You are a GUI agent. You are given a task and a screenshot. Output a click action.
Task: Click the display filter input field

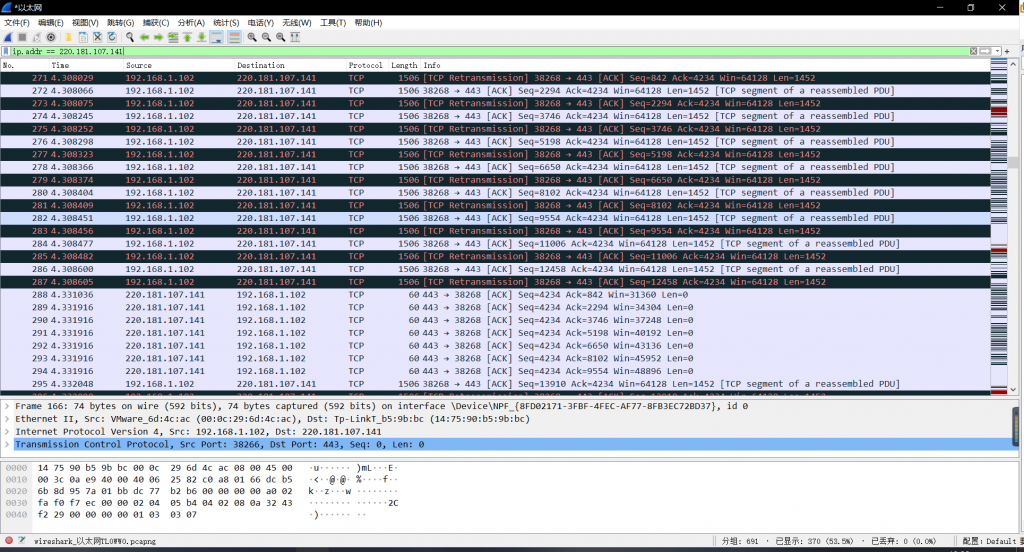point(490,51)
